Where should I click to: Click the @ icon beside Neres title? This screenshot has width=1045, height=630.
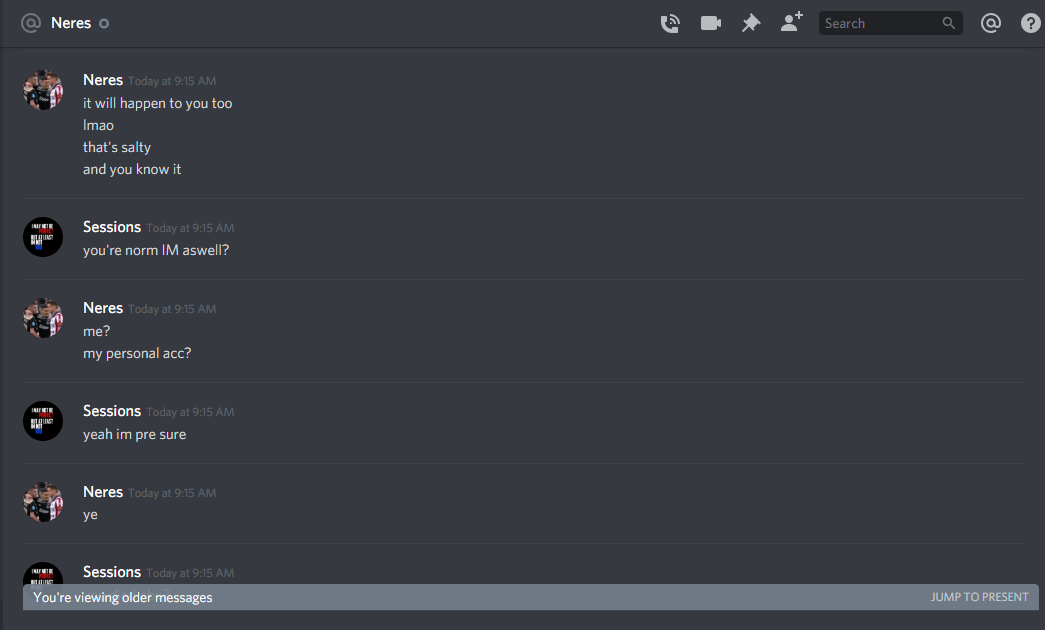(x=31, y=23)
